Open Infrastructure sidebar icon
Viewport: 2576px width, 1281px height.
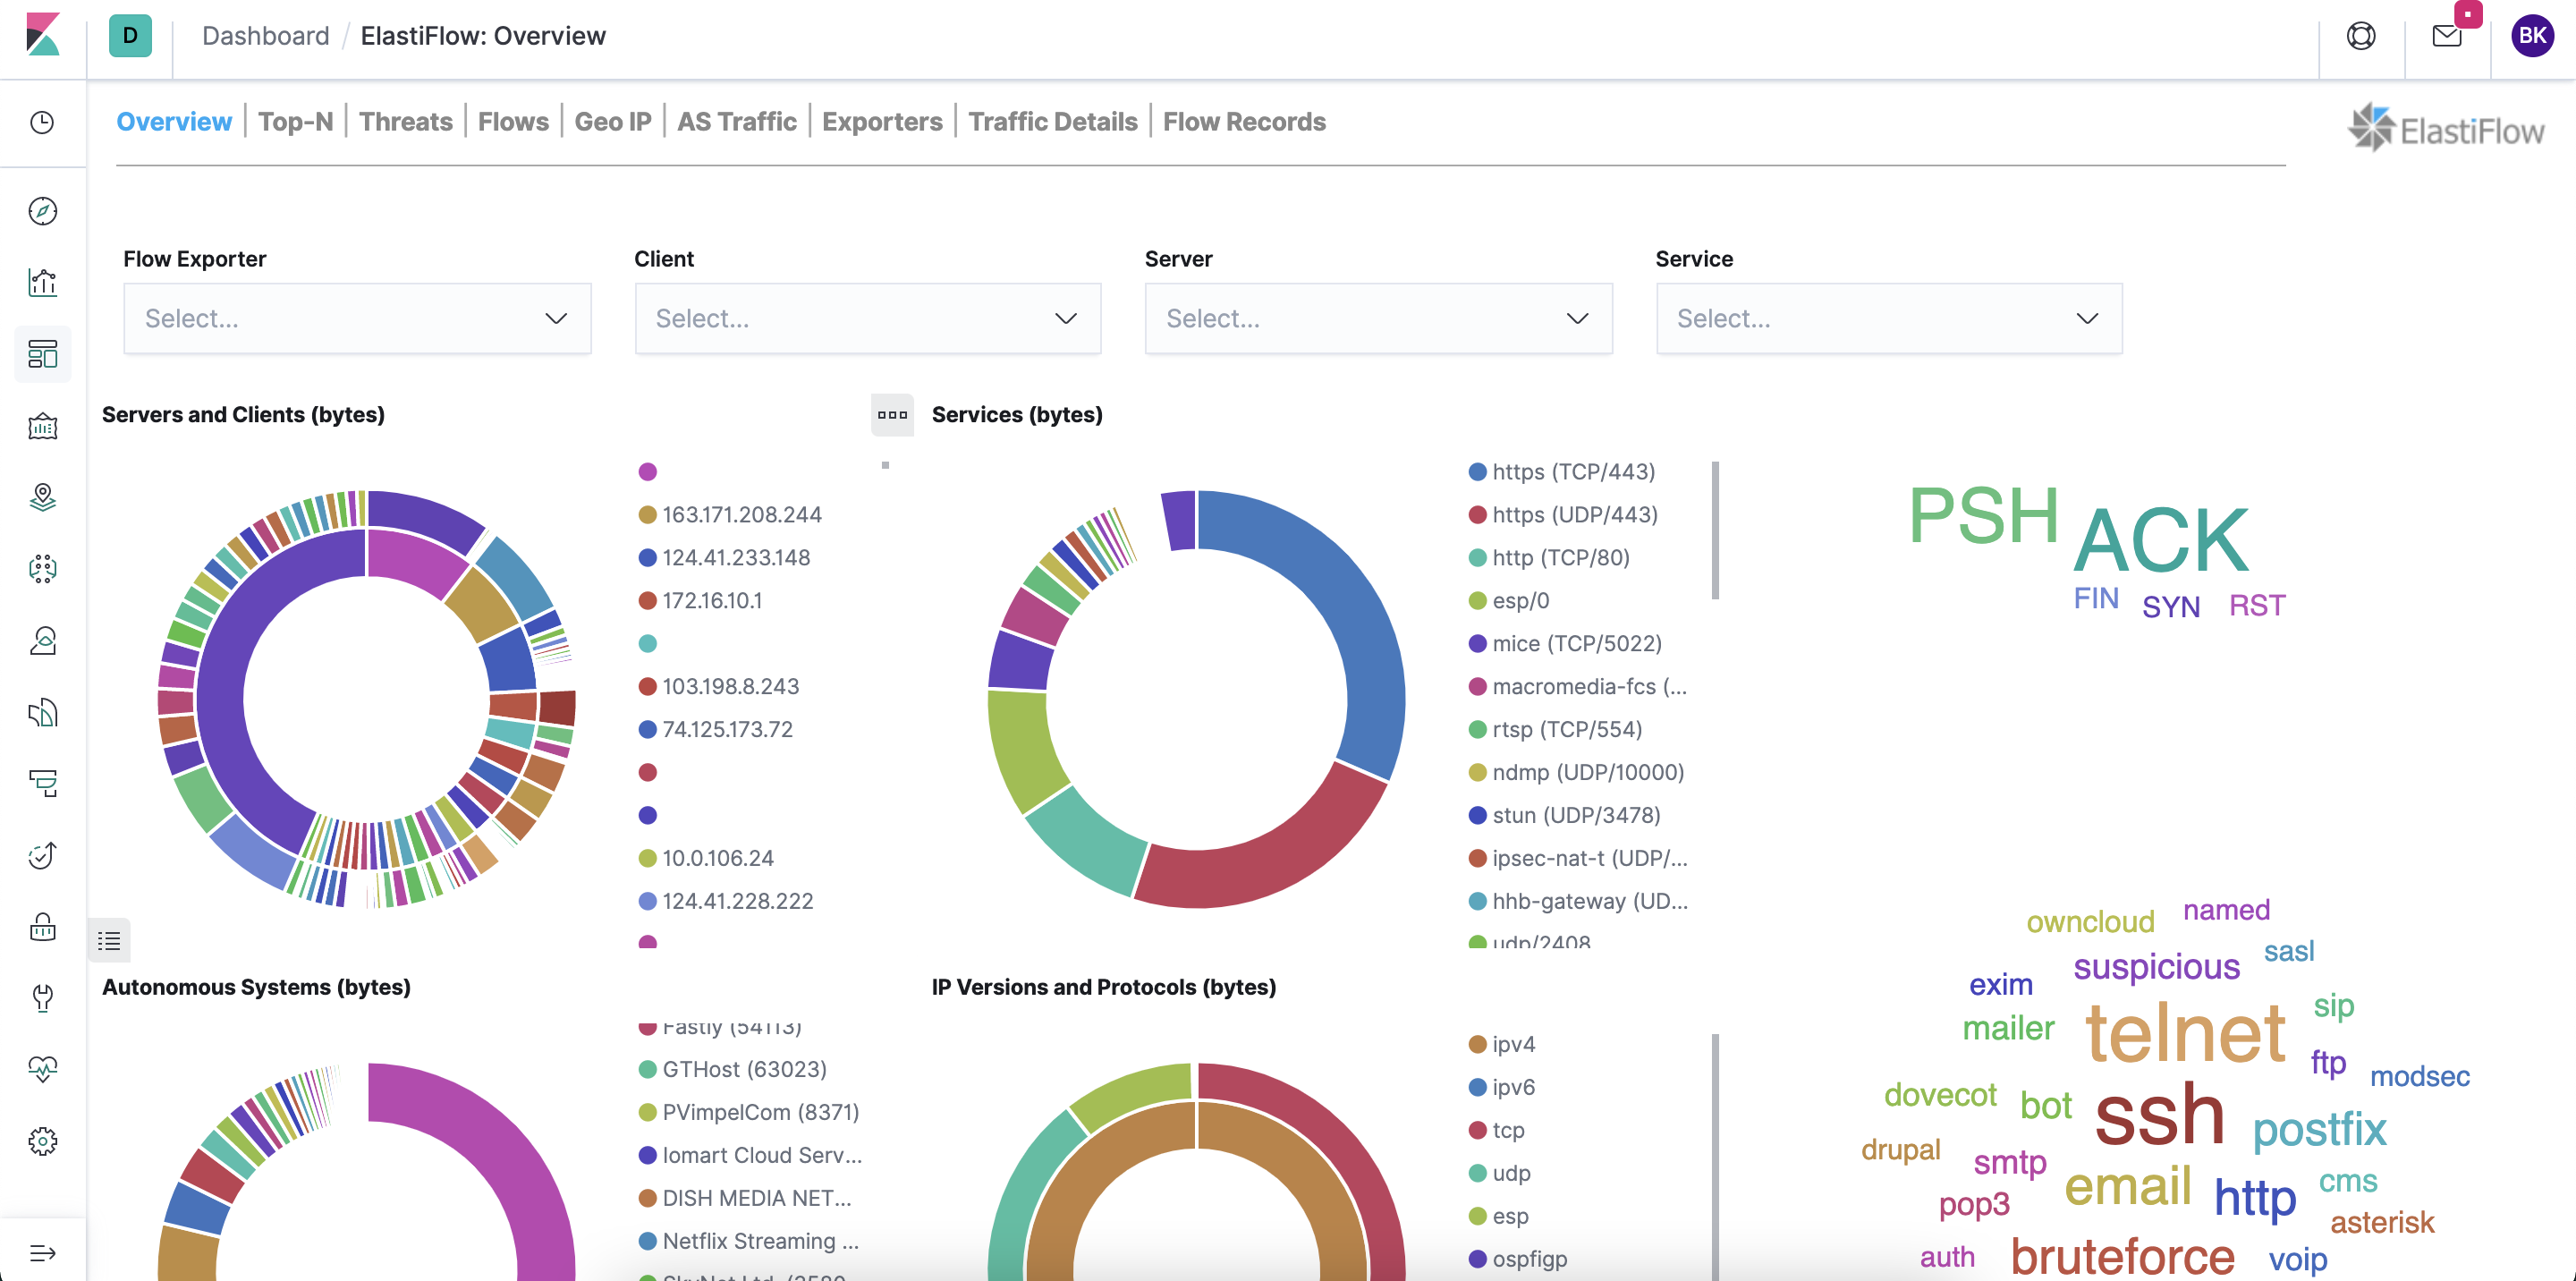pyautogui.click(x=43, y=641)
